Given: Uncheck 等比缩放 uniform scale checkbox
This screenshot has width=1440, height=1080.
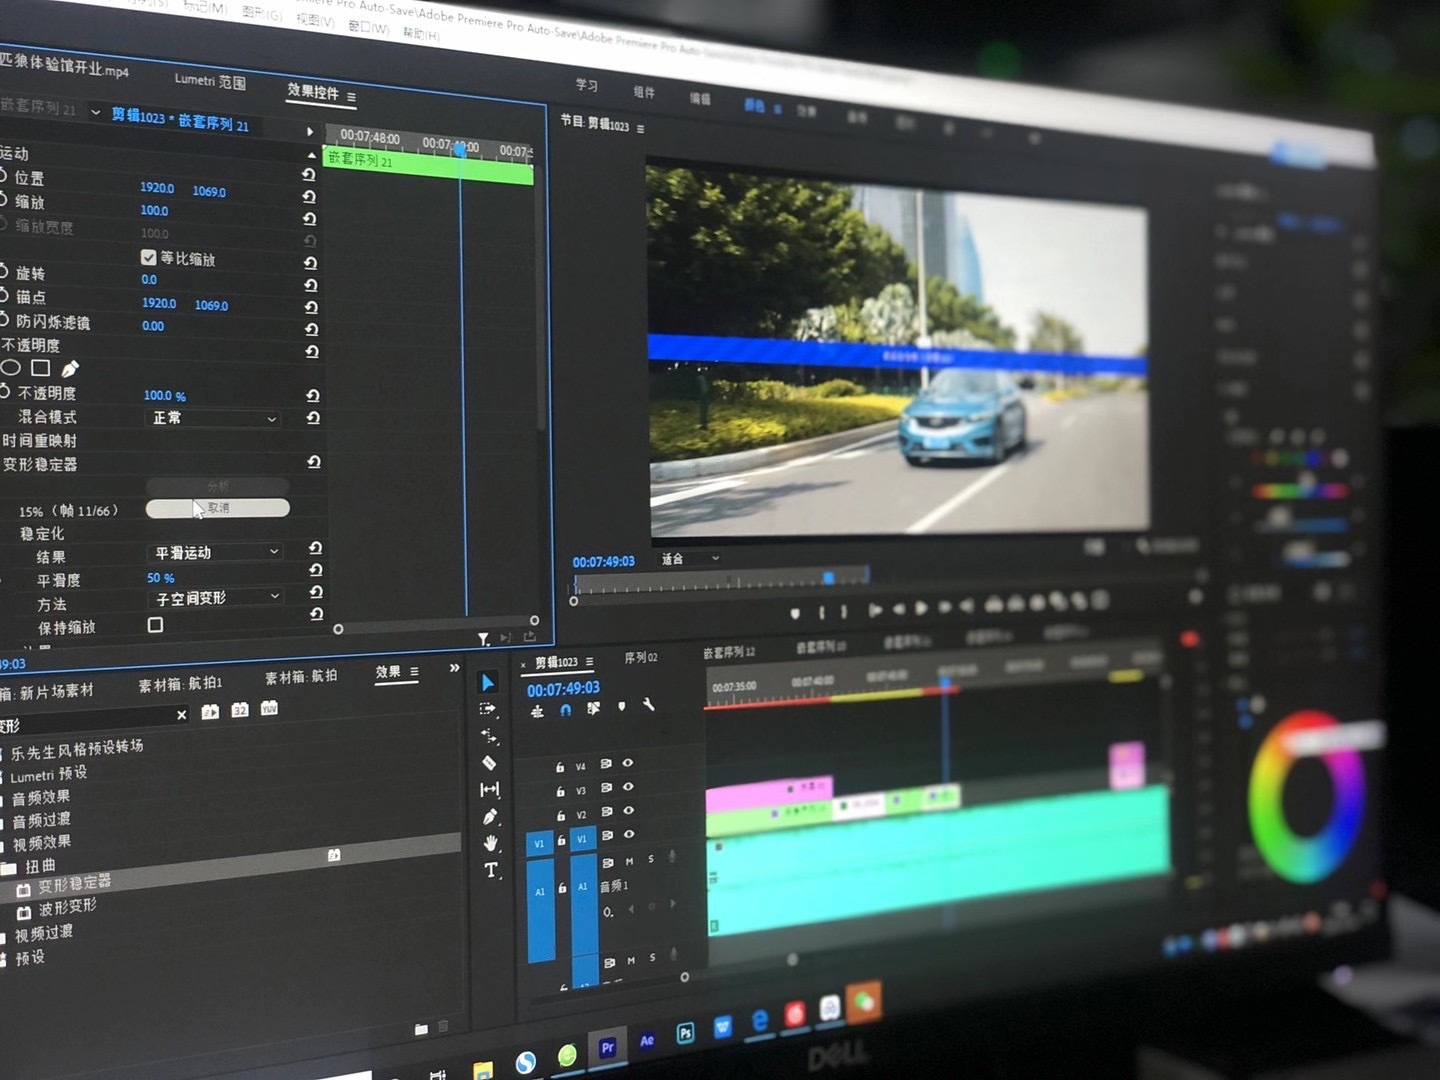Looking at the screenshot, I should point(148,258).
